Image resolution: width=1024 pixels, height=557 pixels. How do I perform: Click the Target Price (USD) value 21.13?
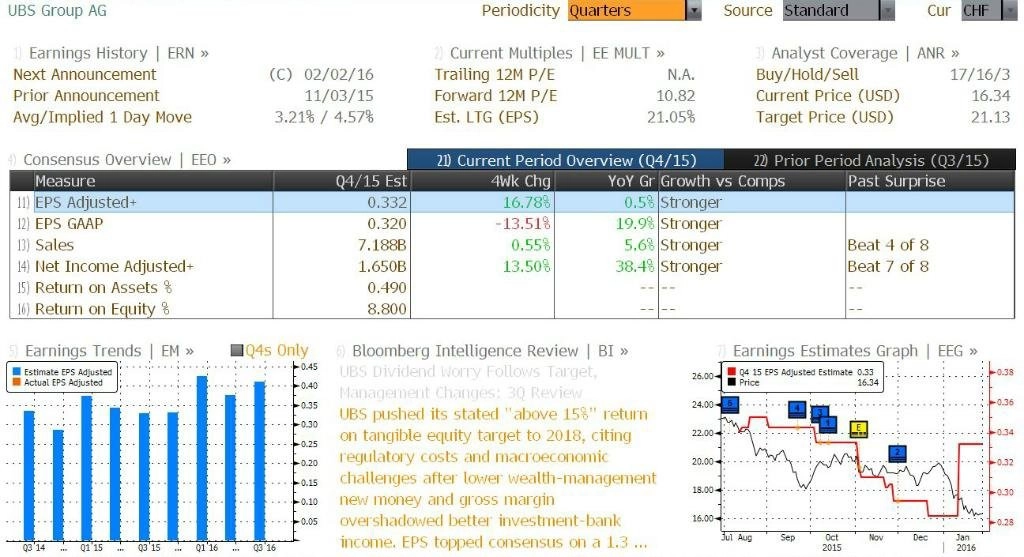991,118
